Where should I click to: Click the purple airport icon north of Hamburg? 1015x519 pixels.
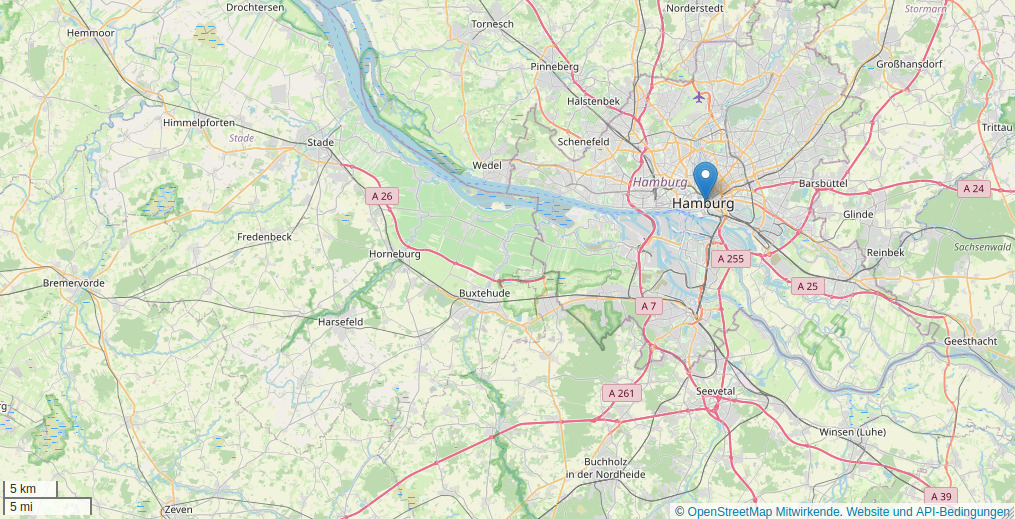698,97
